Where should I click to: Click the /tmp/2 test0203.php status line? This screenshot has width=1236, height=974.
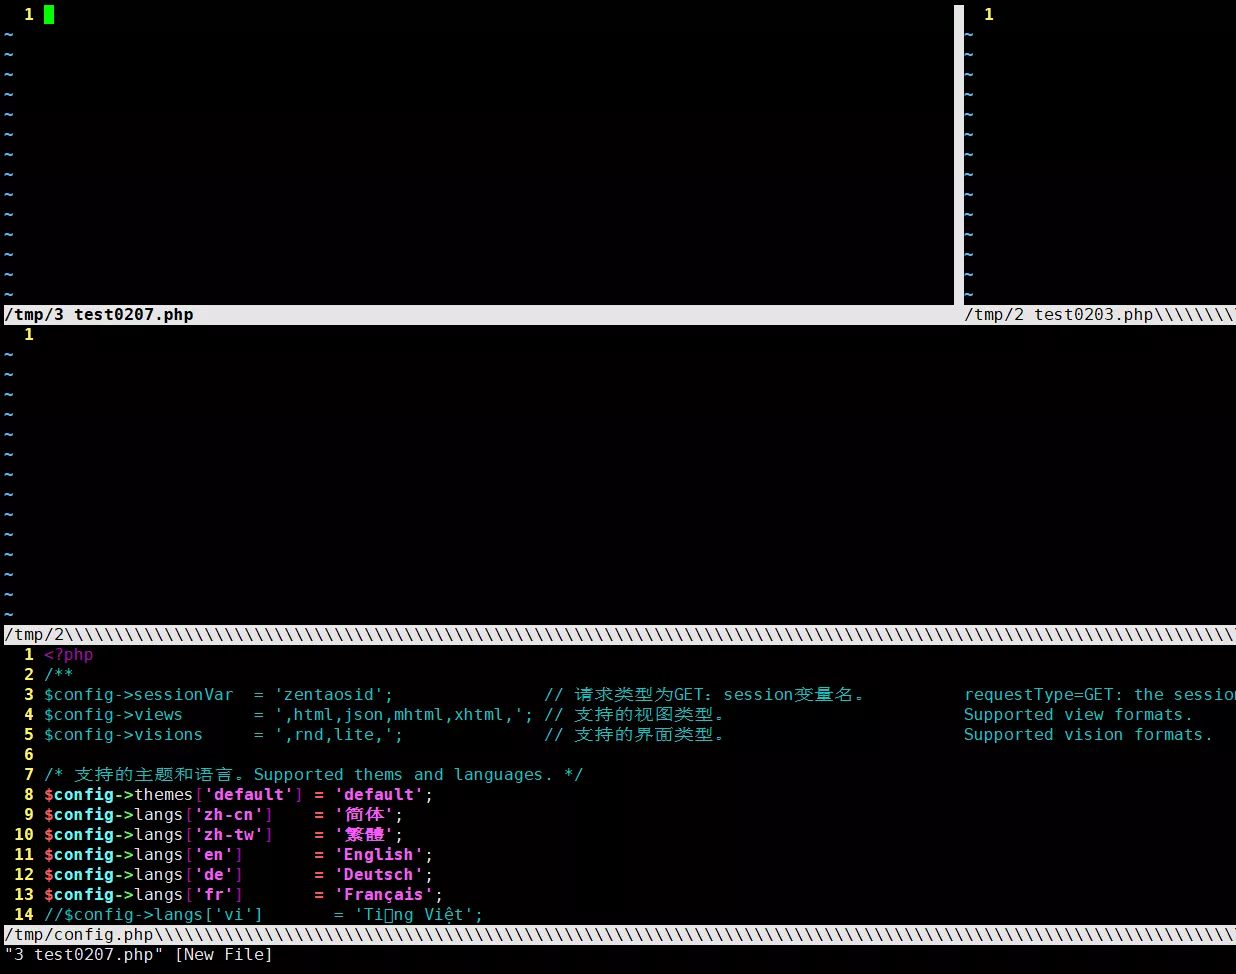pos(1099,315)
